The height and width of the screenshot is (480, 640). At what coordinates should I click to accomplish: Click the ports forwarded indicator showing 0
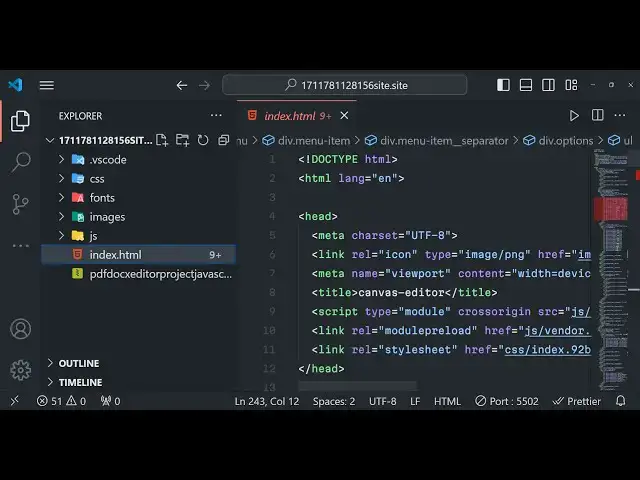[x=110, y=401]
